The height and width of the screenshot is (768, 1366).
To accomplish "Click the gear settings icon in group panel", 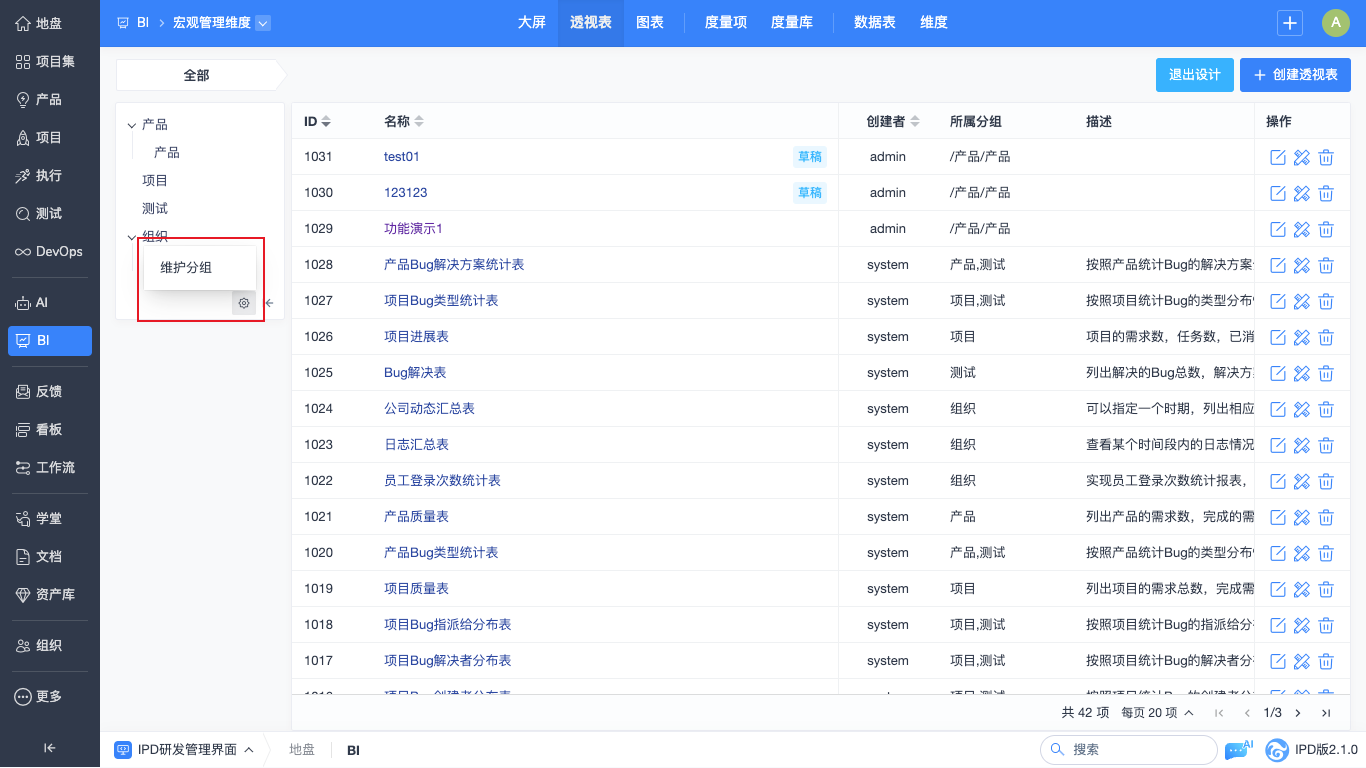I will (x=243, y=303).
